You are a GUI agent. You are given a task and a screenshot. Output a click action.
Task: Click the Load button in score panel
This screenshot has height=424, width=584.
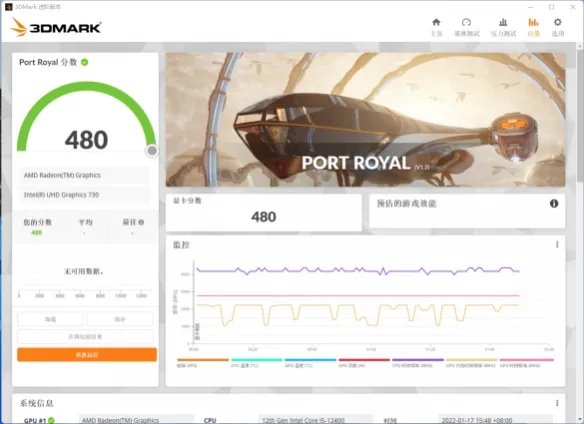point(50,319)
